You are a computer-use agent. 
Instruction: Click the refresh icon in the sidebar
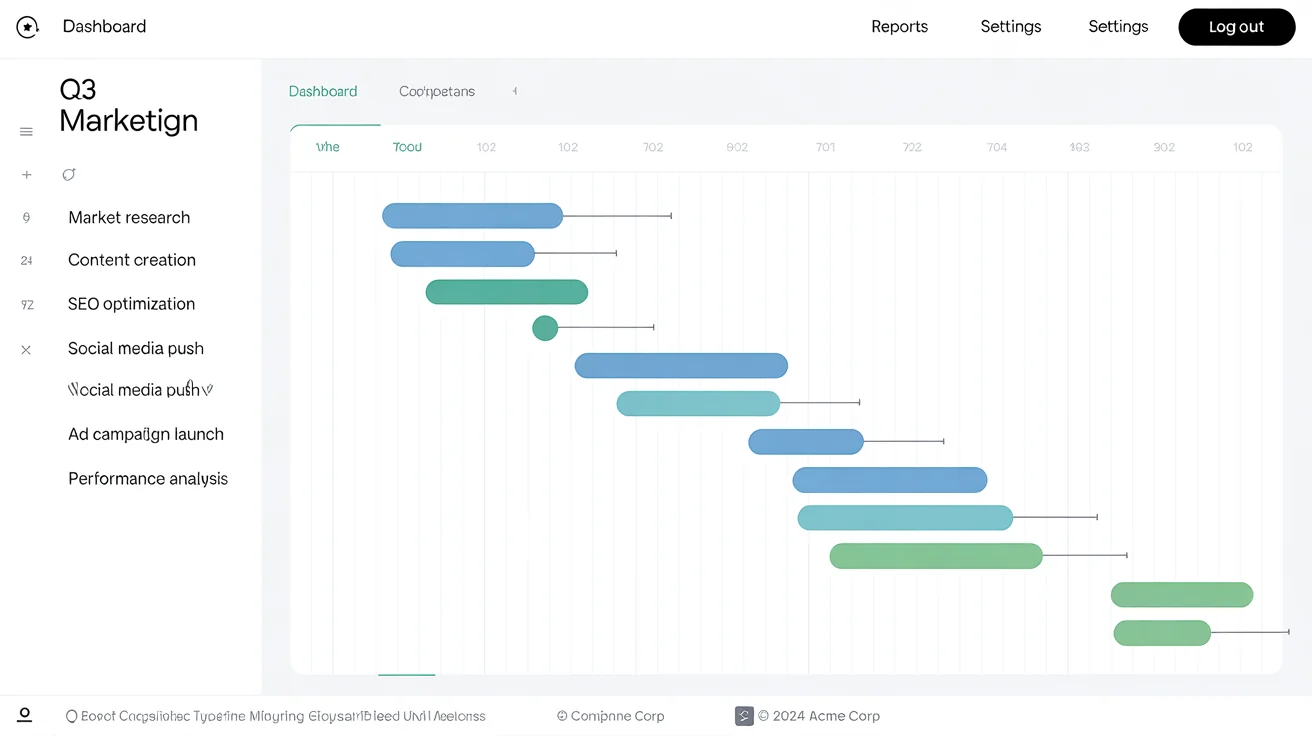(x=68, y=174)
